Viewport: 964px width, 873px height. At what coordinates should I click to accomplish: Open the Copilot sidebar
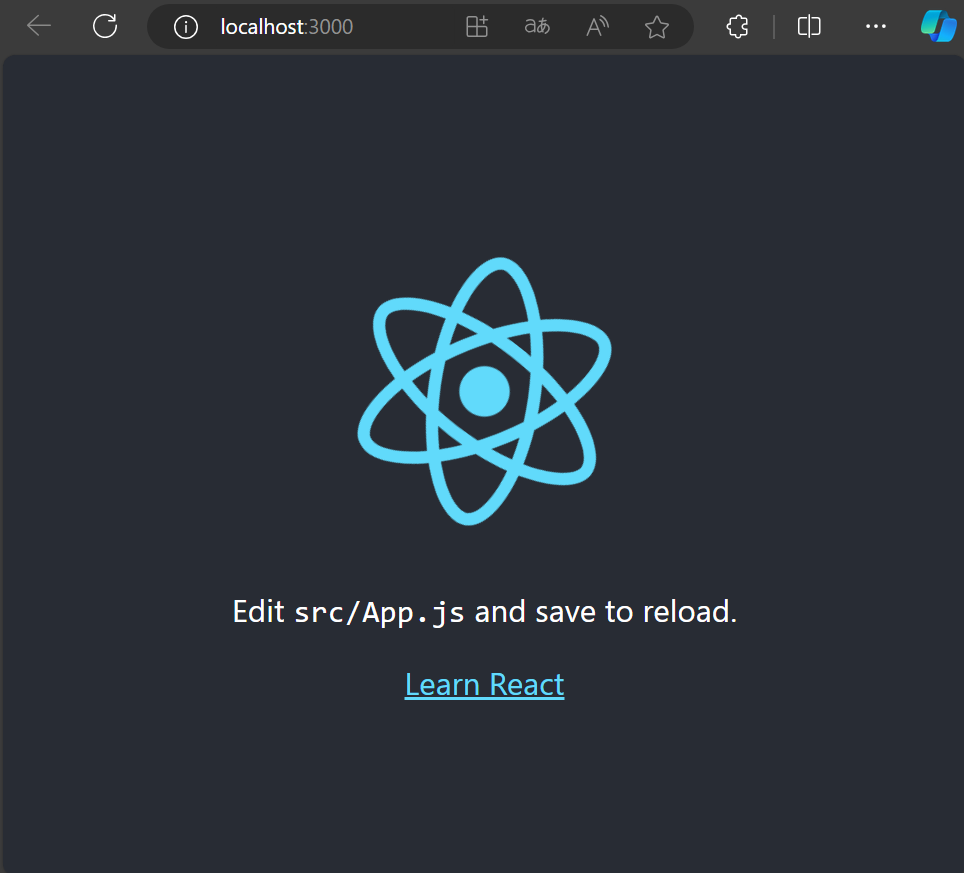938,26
